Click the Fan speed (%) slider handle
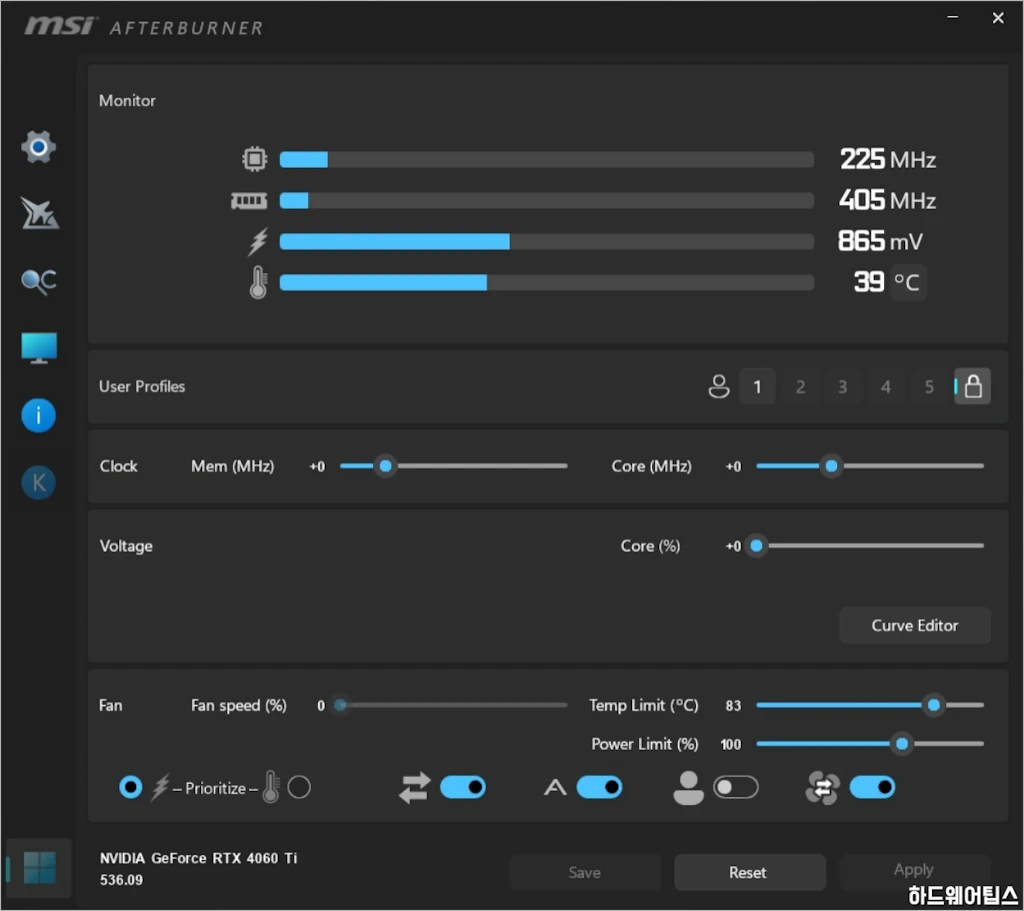This screenshot has width=1024, height=911. tap(340, 705)
